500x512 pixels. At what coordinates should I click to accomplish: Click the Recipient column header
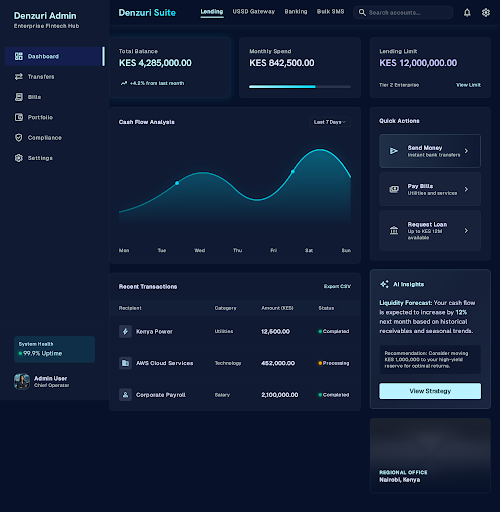(130, 308)
